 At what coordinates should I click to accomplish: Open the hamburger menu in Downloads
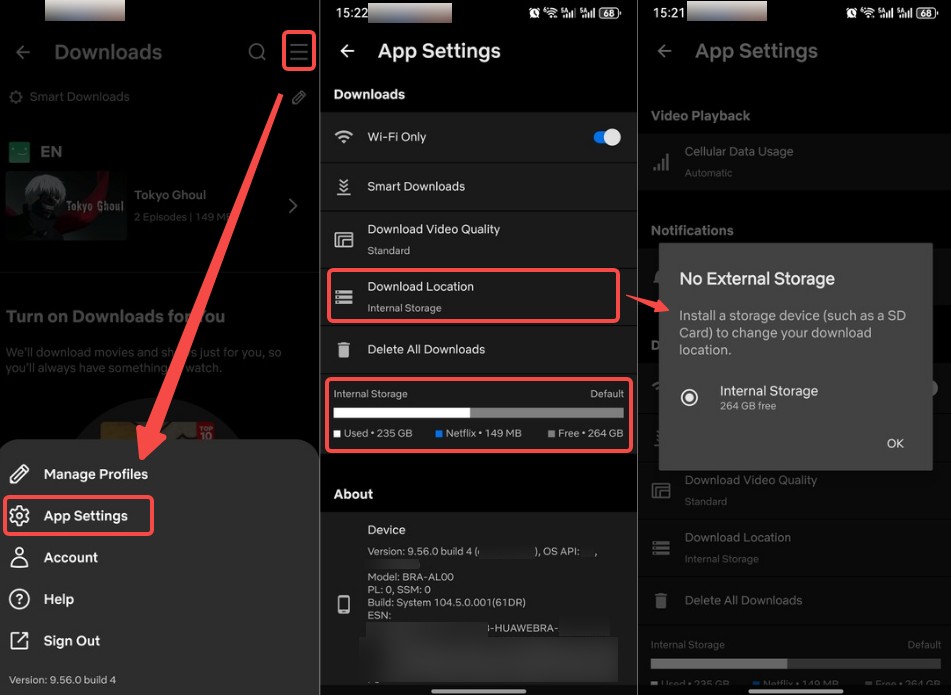pyautogui.click(x=299, y=52)
